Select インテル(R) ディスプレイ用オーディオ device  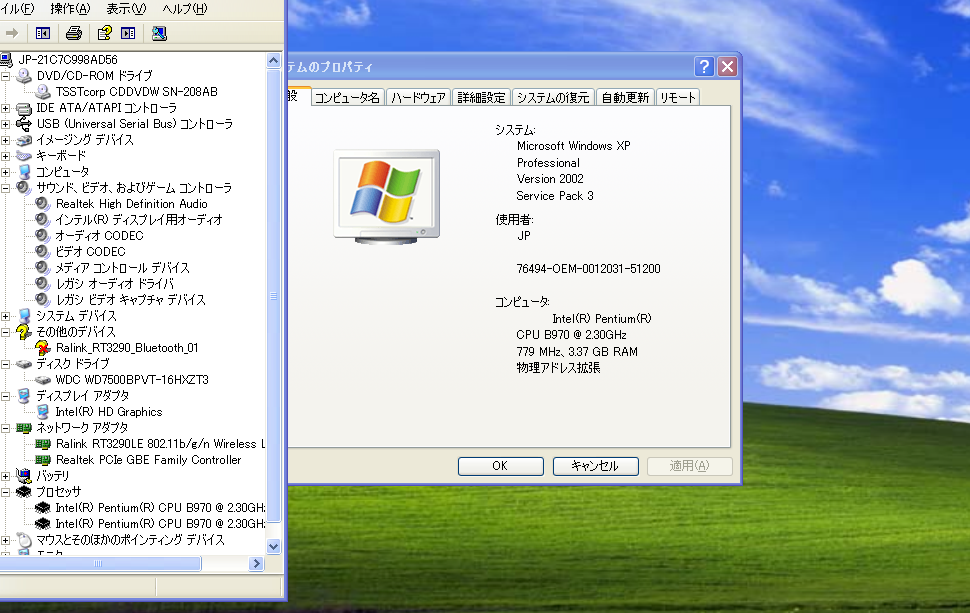pos(139,220)
